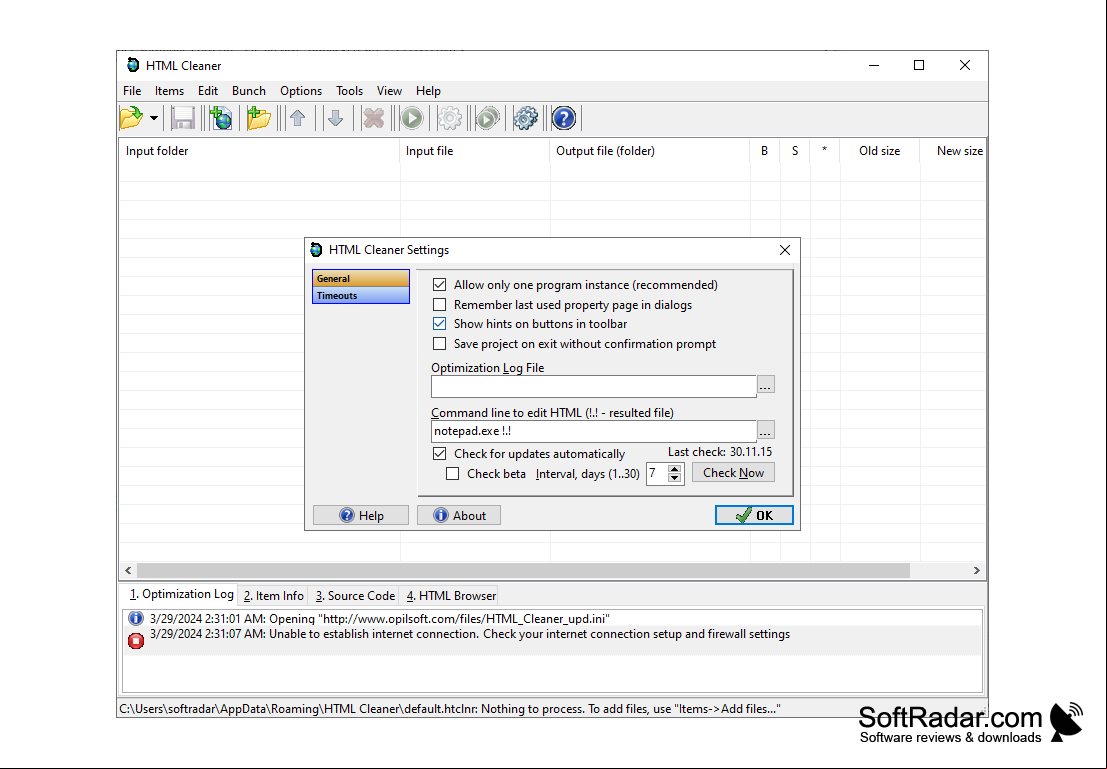Viewport: 1107px width, 769px height.
Task: Open the Tools menu
Action: (349, 90)
